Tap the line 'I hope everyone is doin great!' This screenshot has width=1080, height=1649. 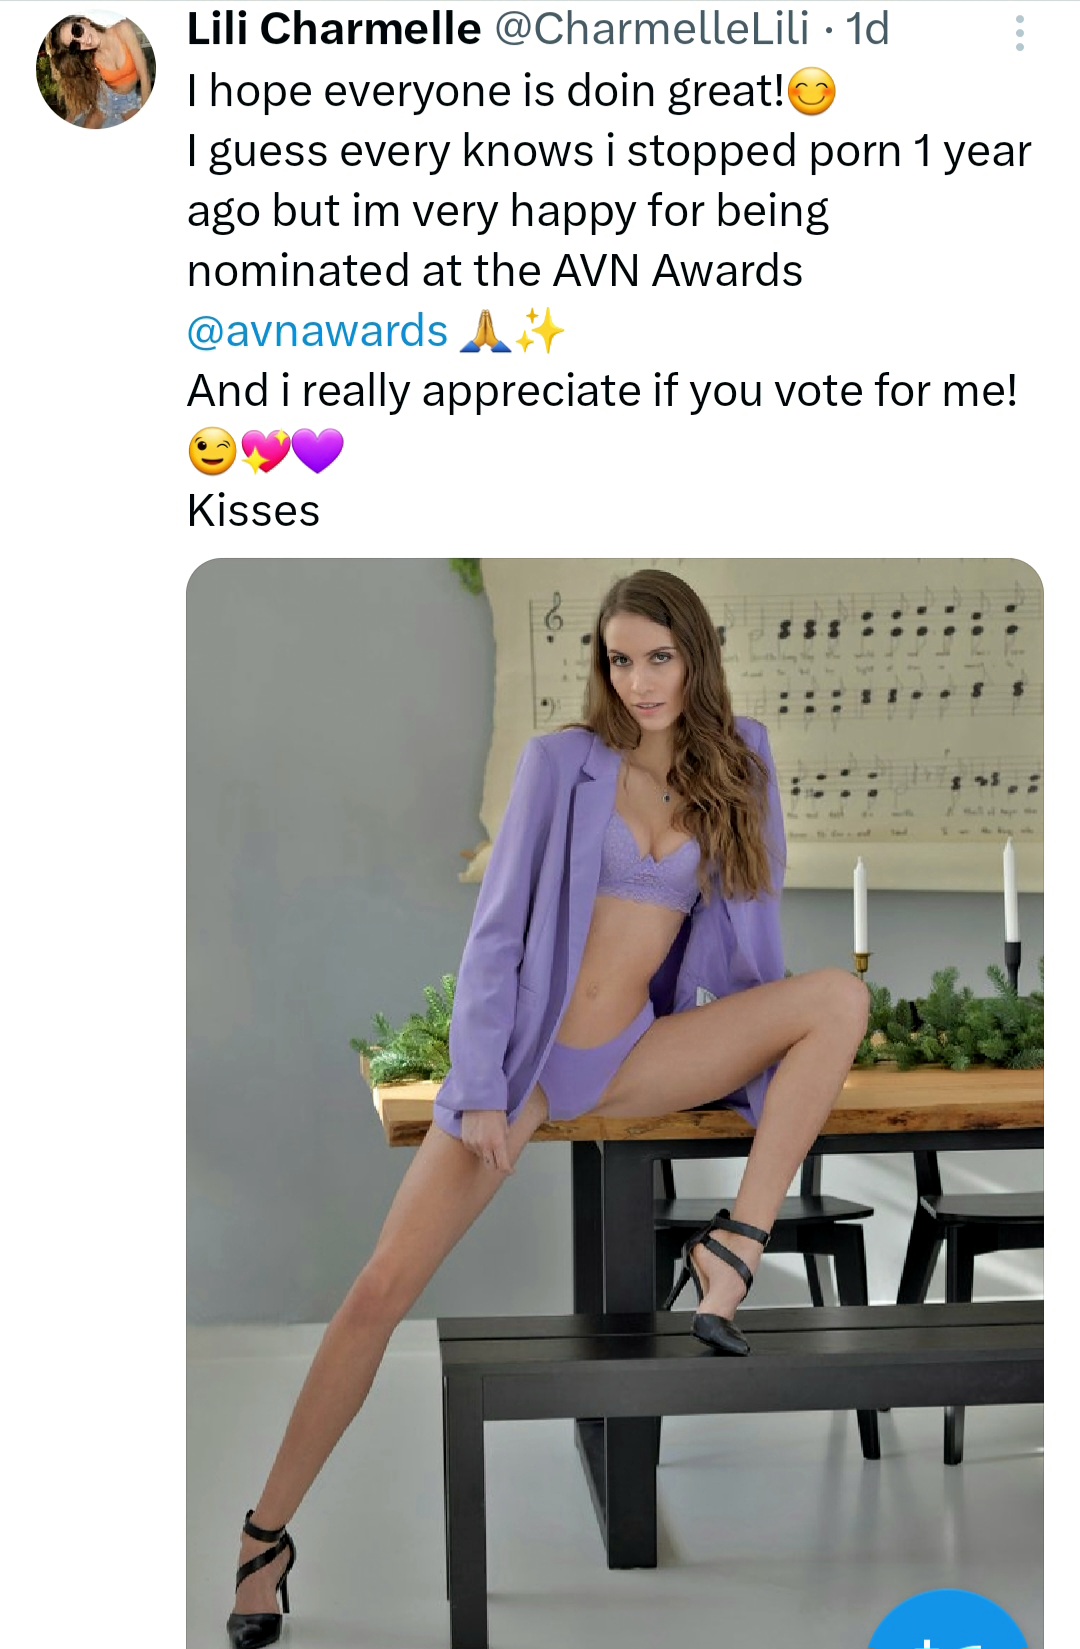pyautogui.click(x=485, y=92)
